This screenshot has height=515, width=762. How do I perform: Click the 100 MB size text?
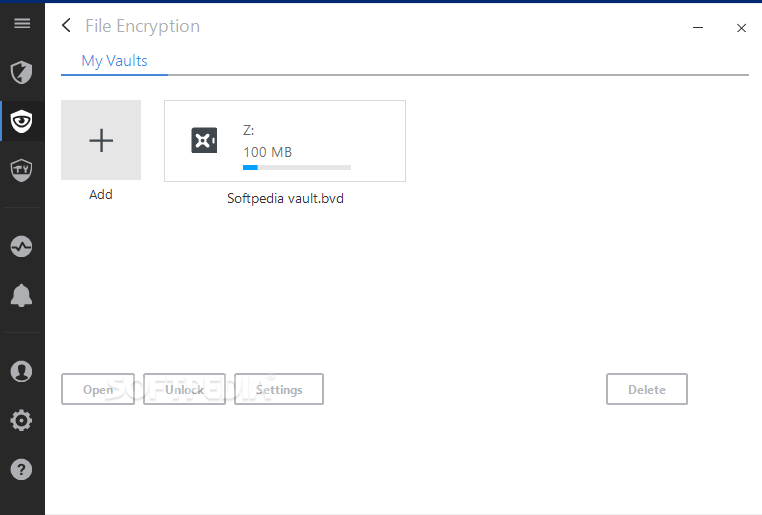coord(268,152)
